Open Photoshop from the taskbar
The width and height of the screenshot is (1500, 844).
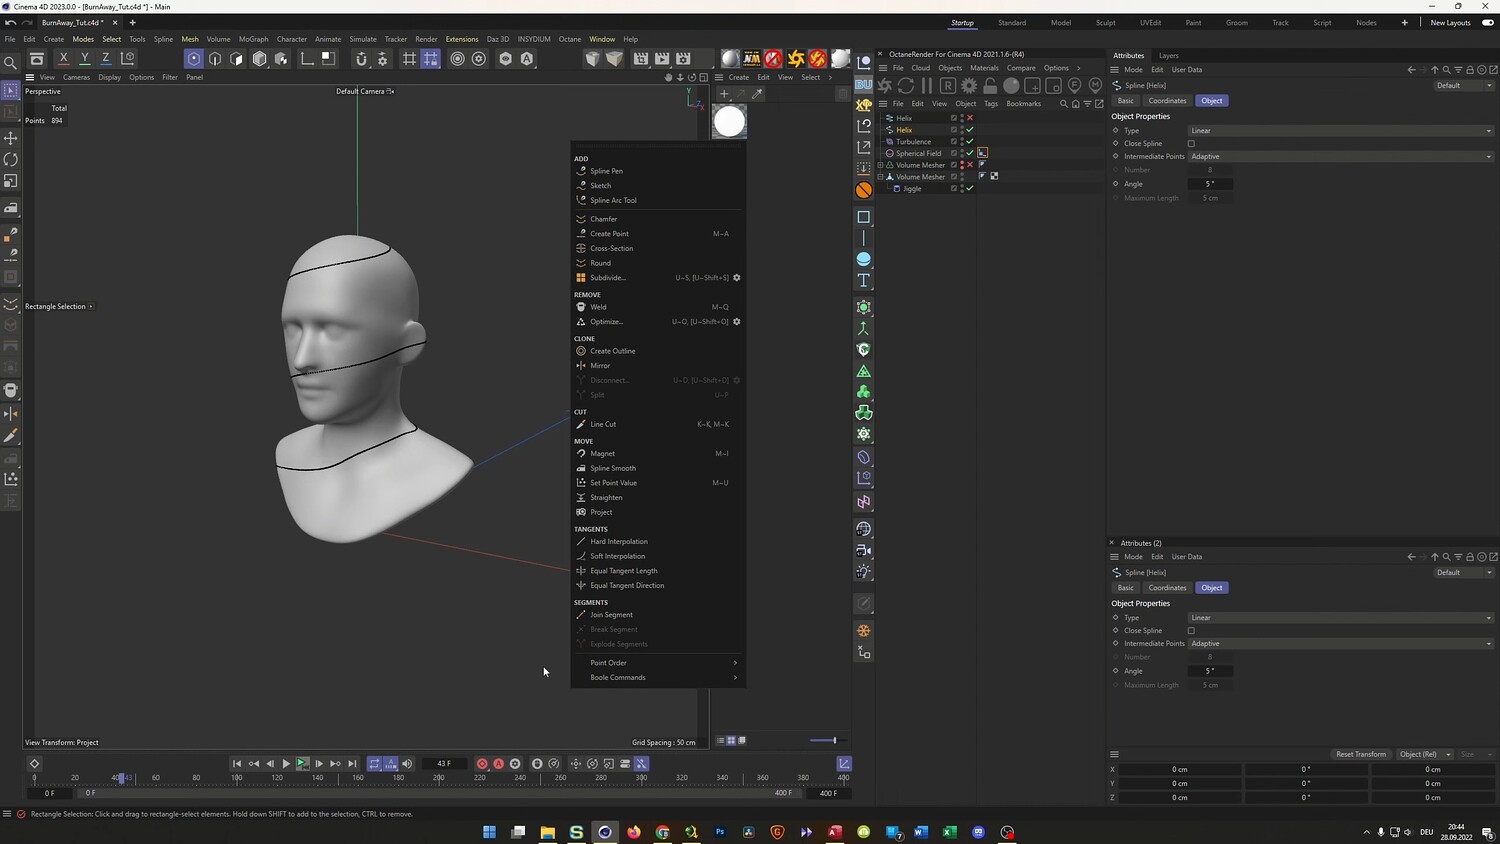pos(720,832)
